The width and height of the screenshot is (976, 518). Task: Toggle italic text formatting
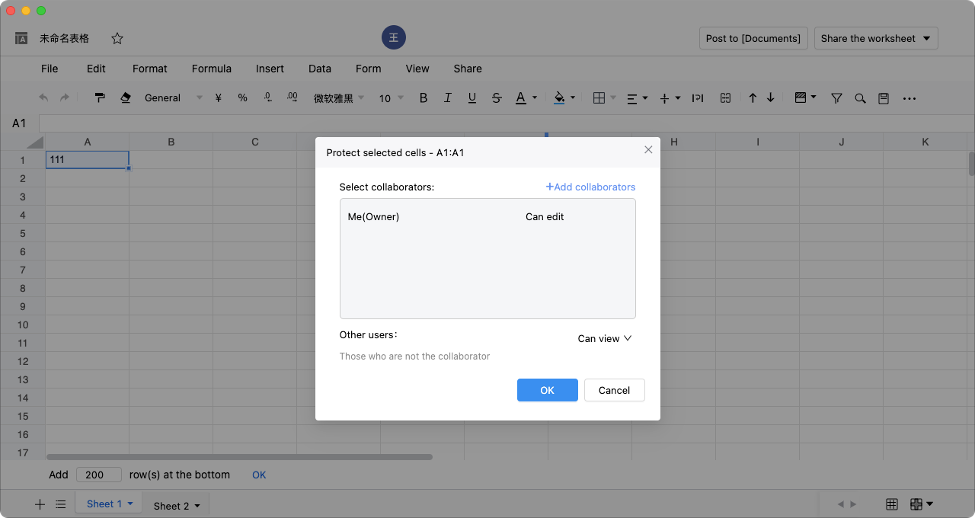448,98
